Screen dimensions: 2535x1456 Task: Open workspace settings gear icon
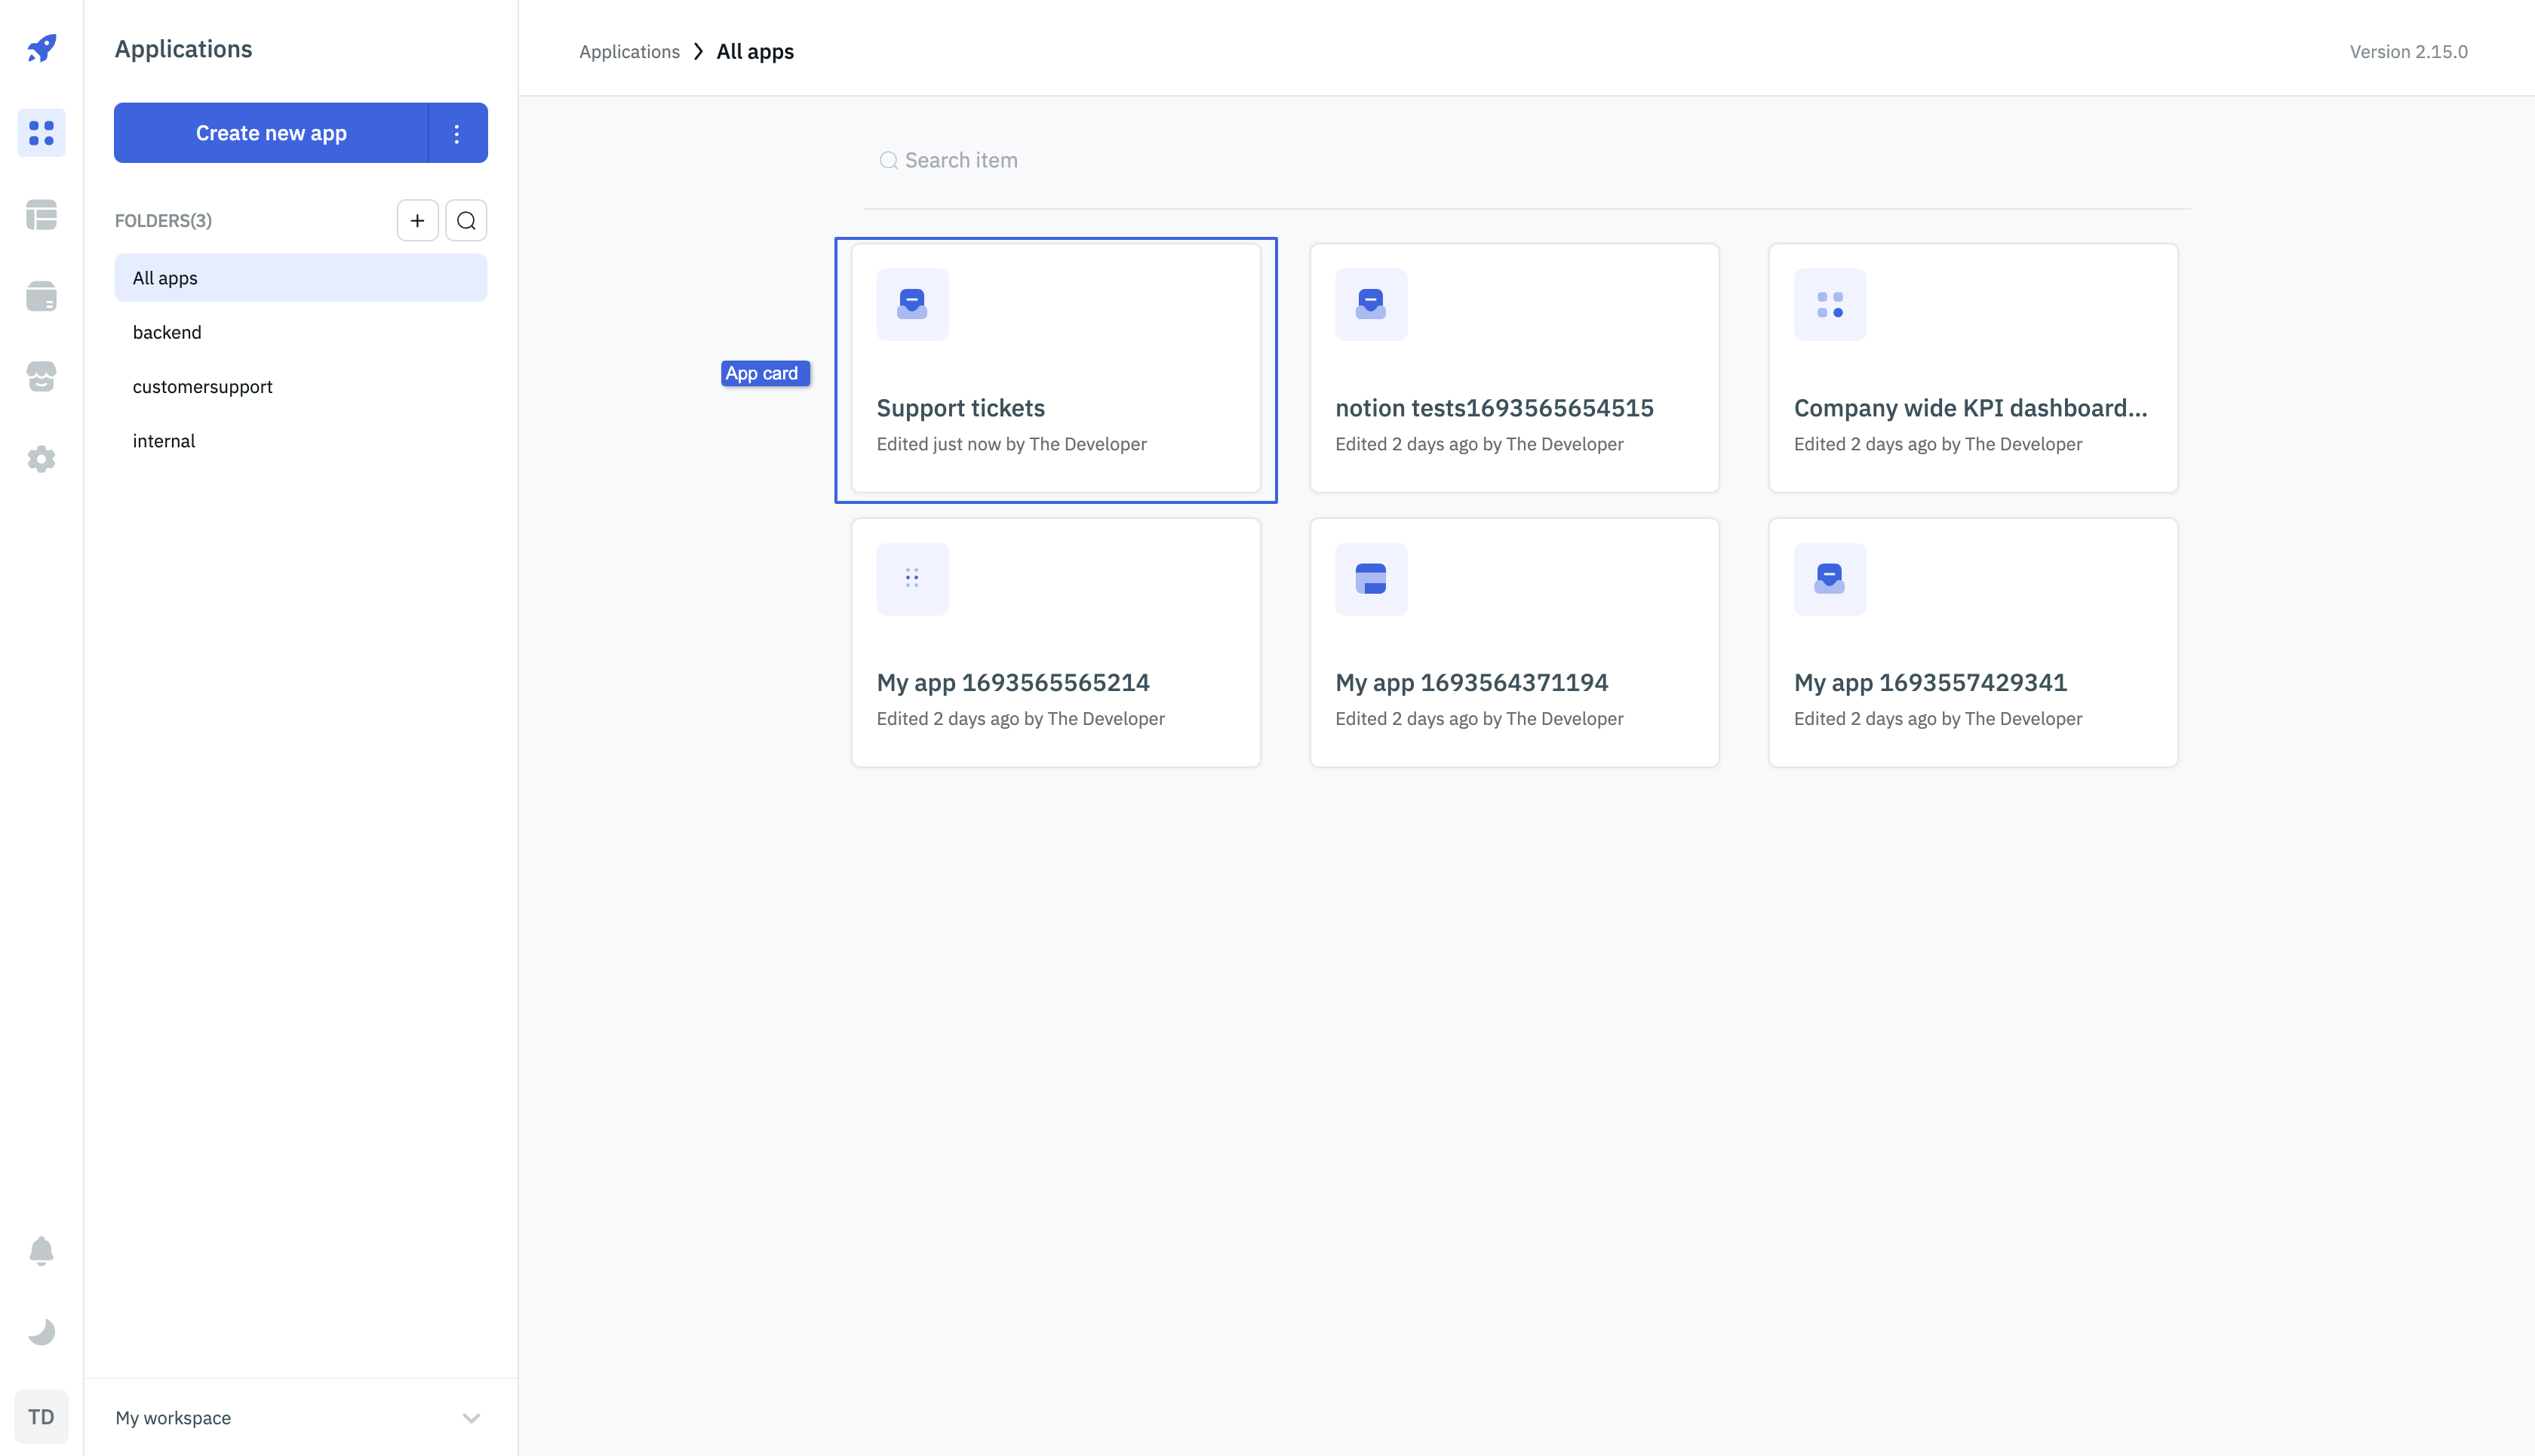coord(41,459)
